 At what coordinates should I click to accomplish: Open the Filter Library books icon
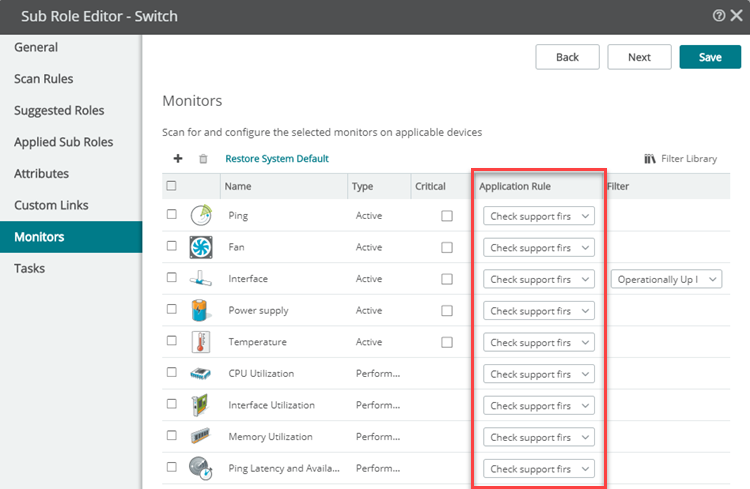click(x=650, y=159)
